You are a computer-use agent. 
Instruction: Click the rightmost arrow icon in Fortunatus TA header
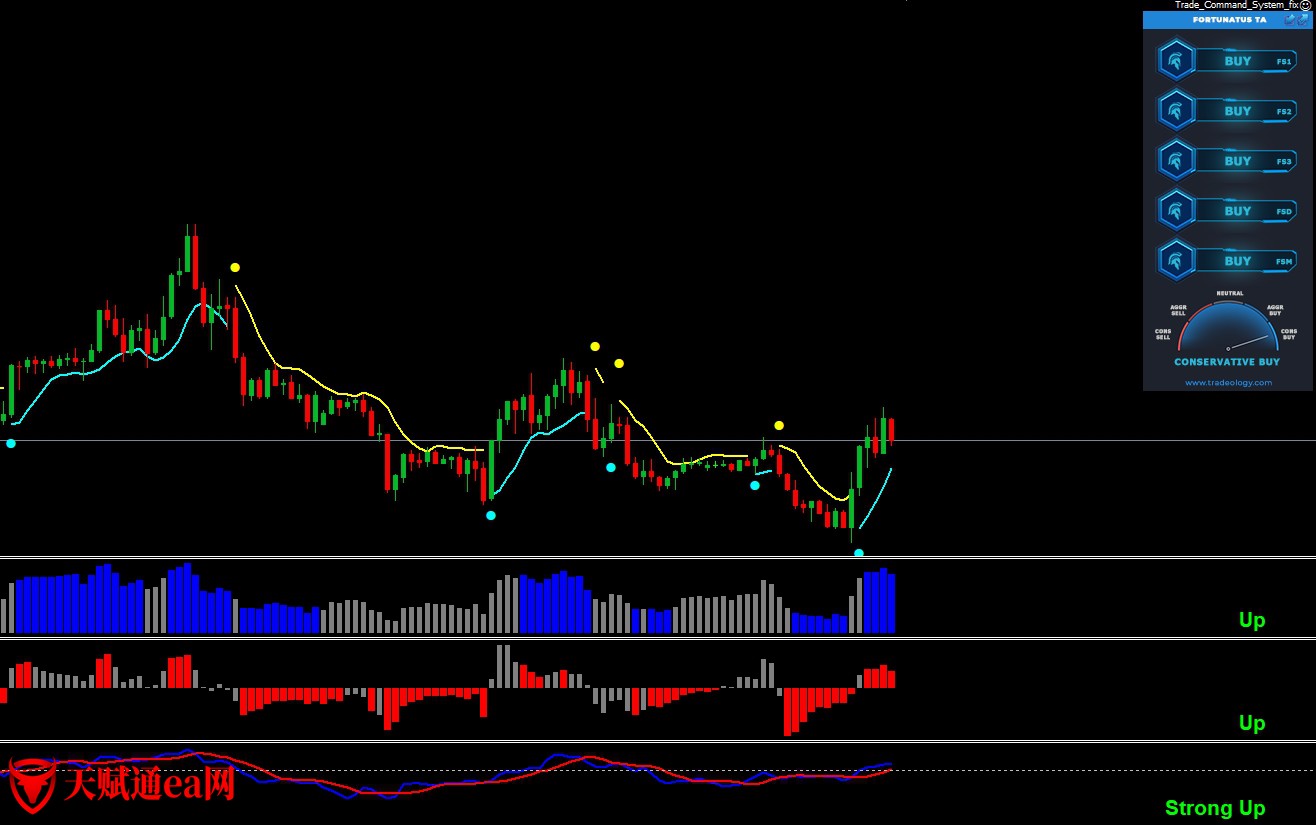click(1303, 19)
